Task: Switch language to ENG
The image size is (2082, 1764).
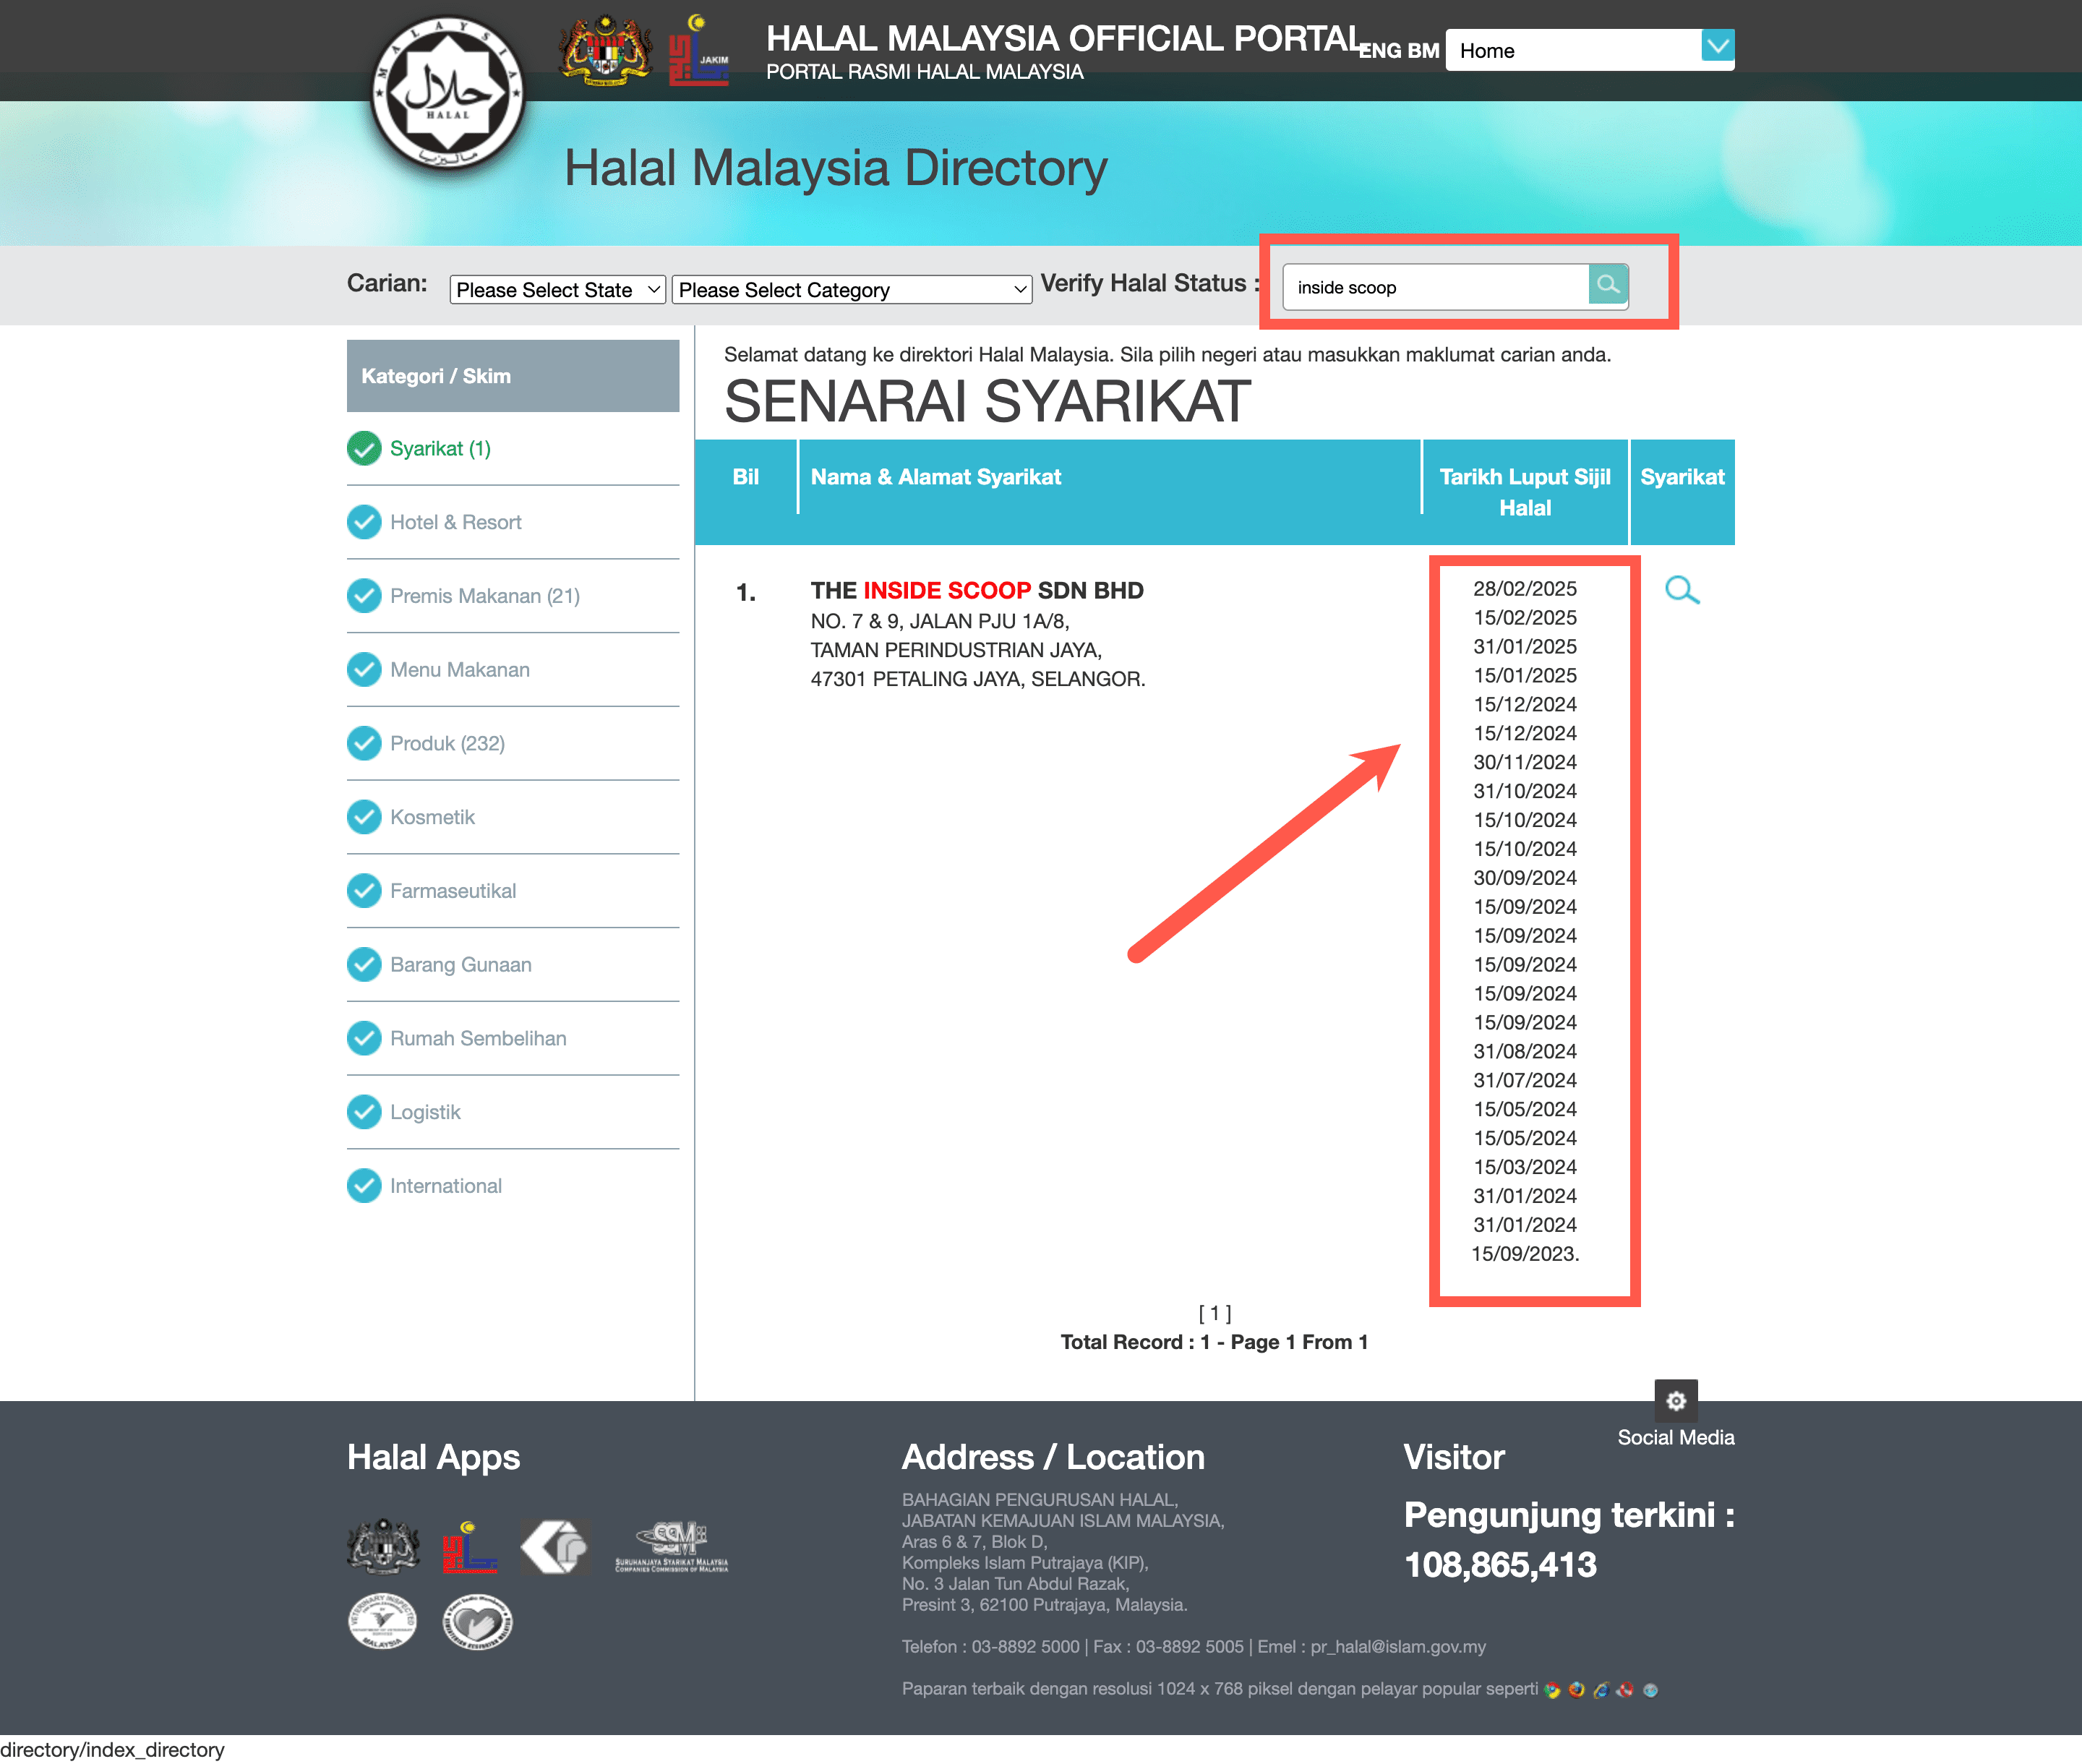Action: 1380,50
